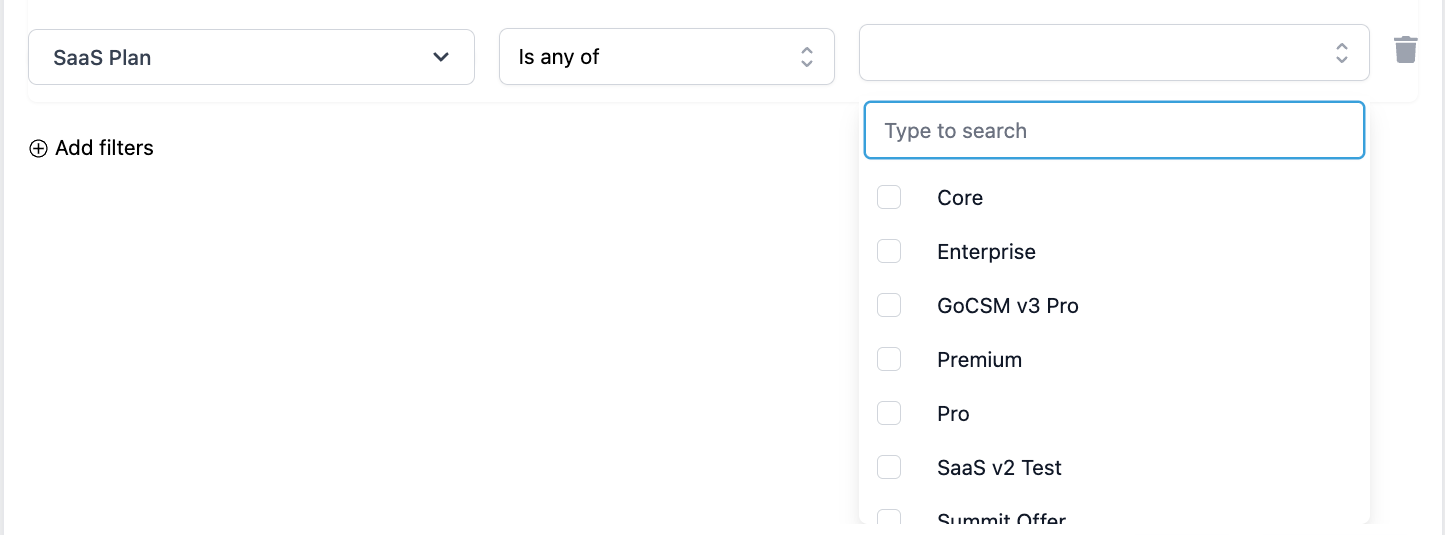This screenshot has width=1445, height=535.
Task: Click the SaaS Plan chevron arrow
Action: [x=440, y=57]
